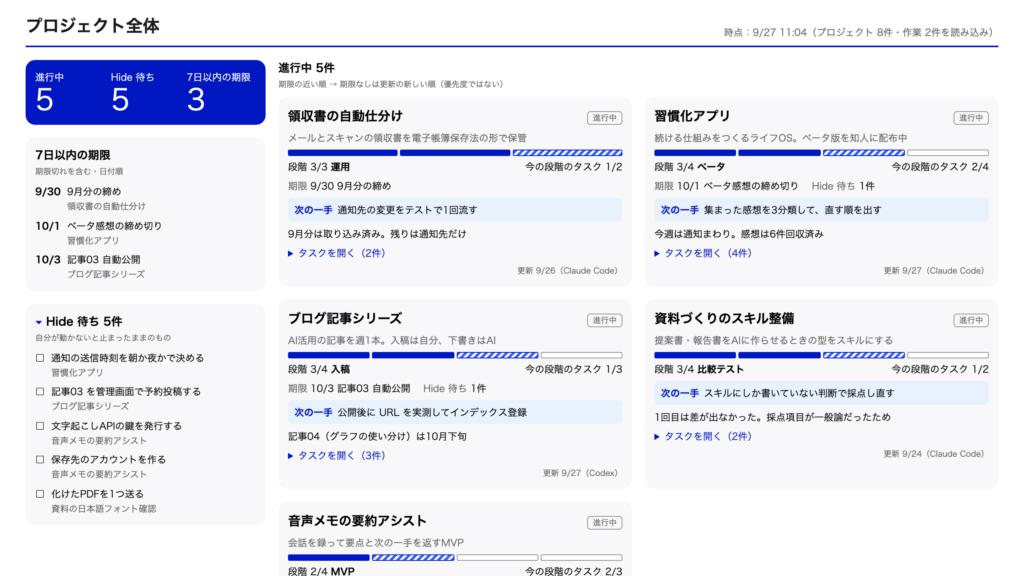Viewport: 1024px width, 576px height.
Task: Click progress bar of ブログ記事シリーズ card
Action: coord(455,355)
